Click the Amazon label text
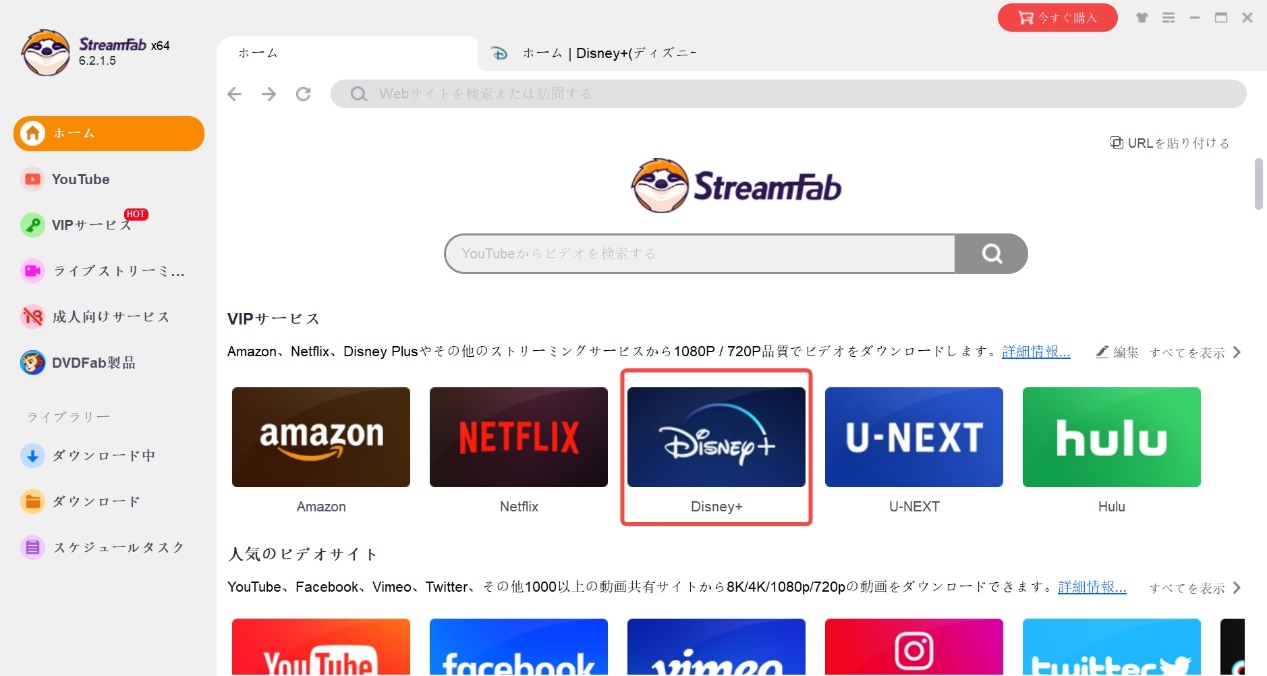 [321, 507]
